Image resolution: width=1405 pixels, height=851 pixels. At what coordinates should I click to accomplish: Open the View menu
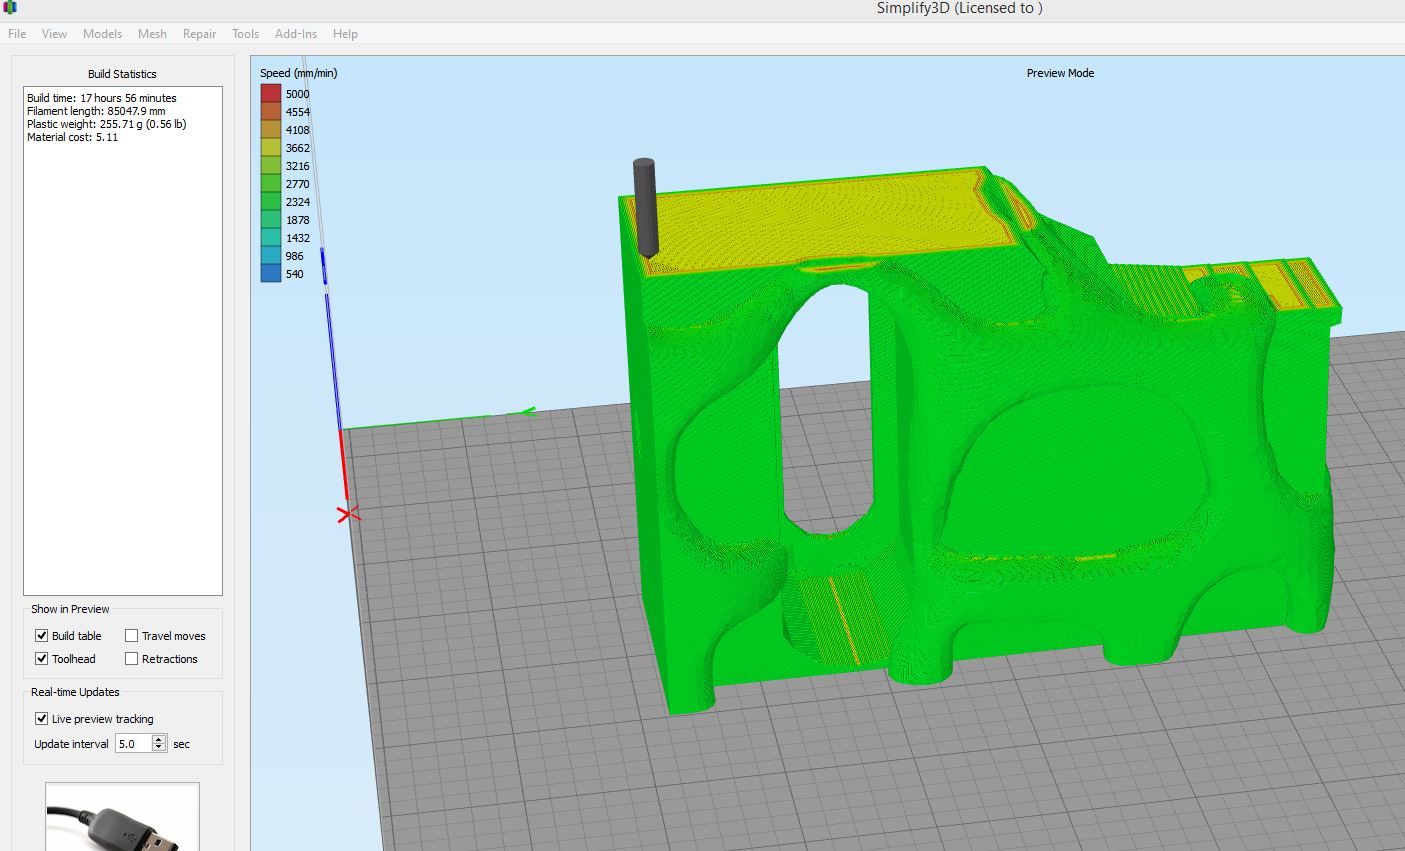point(54,34)
